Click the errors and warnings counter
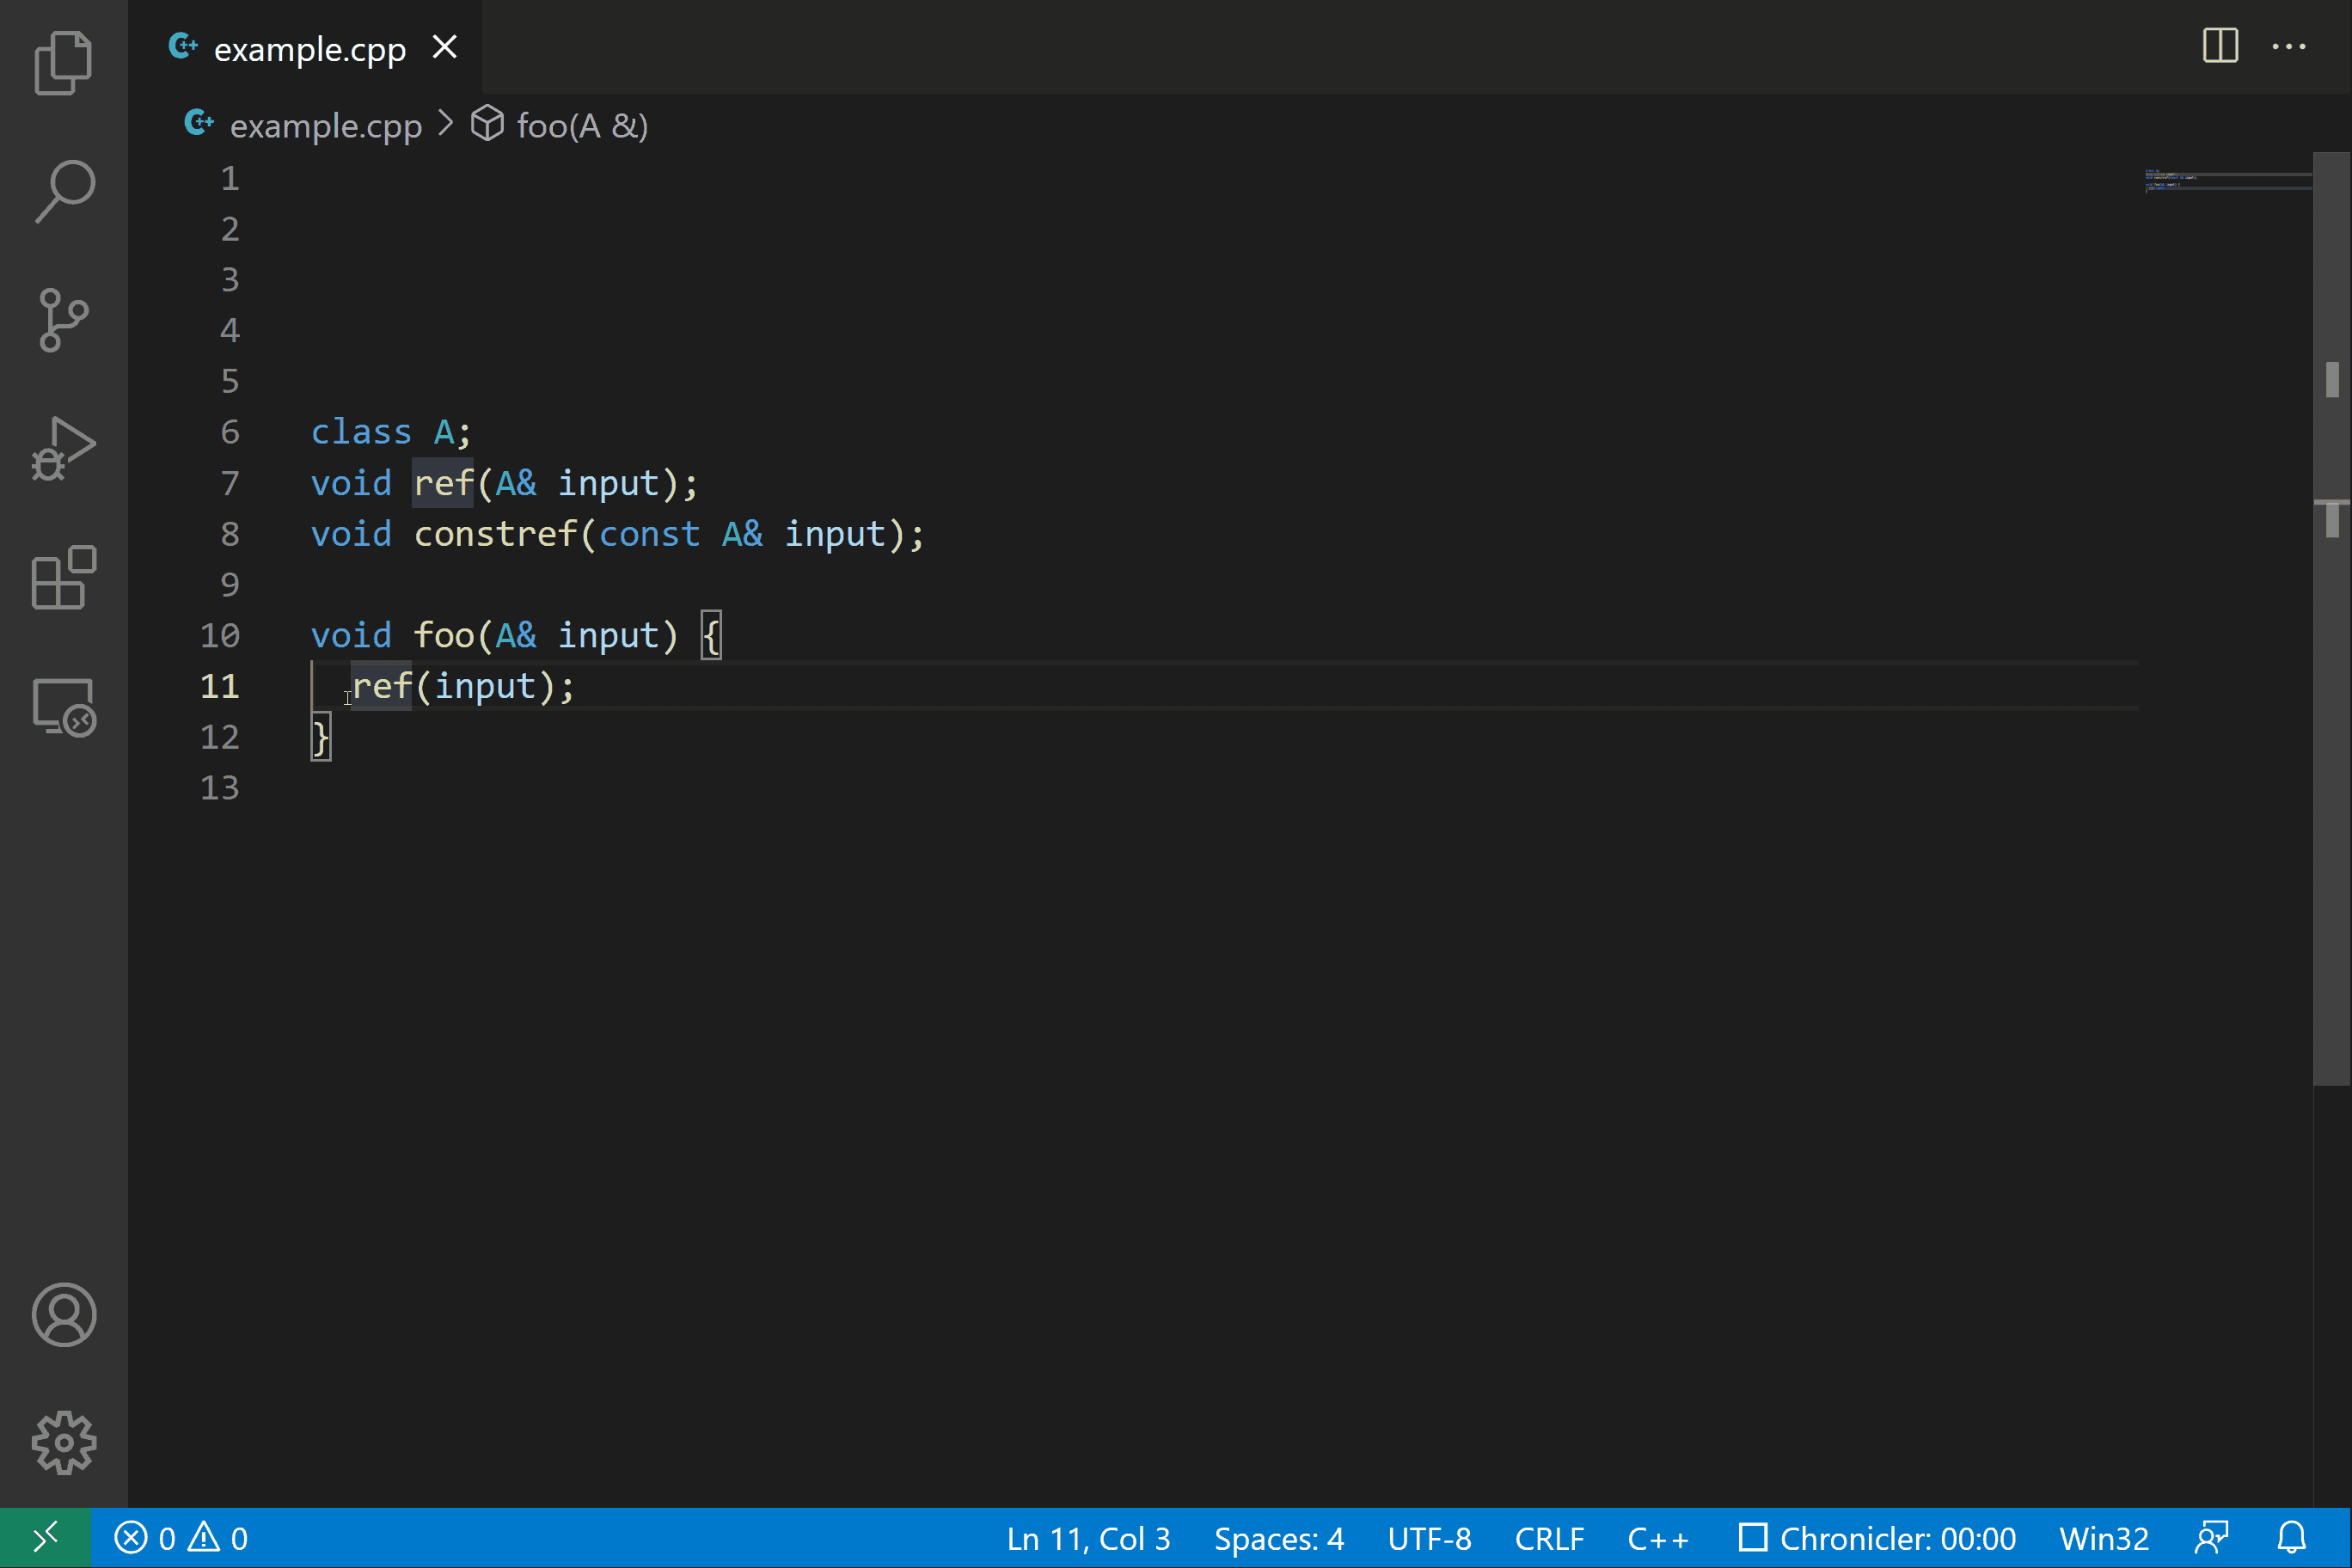Viewport: 2352px width, 1568px height. 182,1538
